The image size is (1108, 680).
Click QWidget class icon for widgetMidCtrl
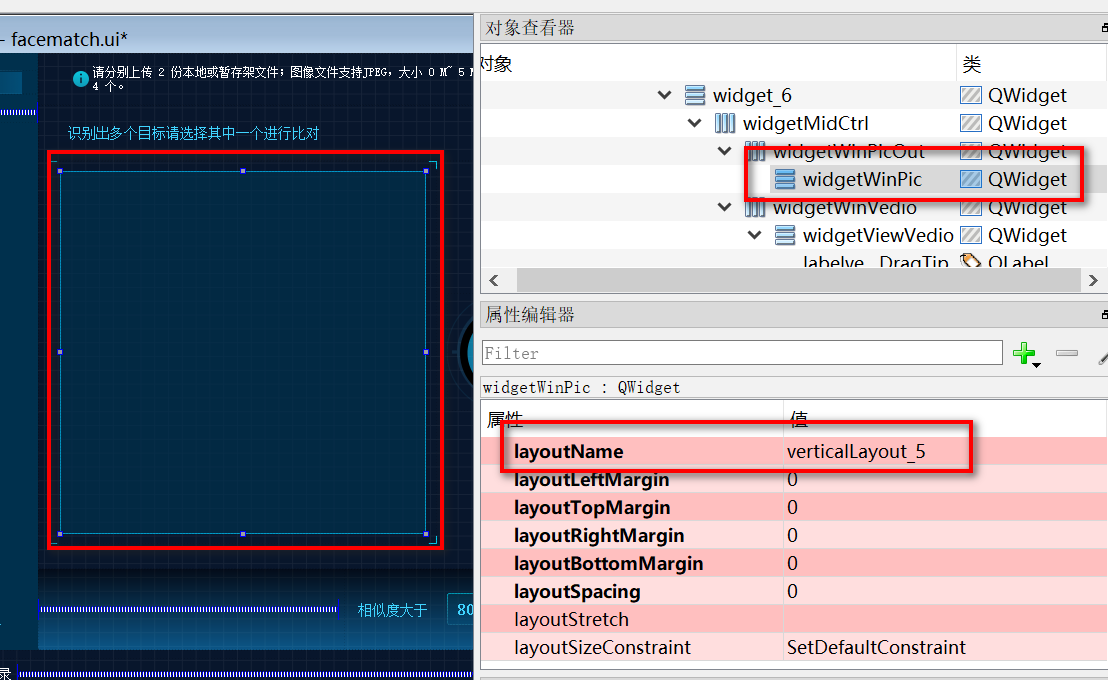click(x=971, y=123)
